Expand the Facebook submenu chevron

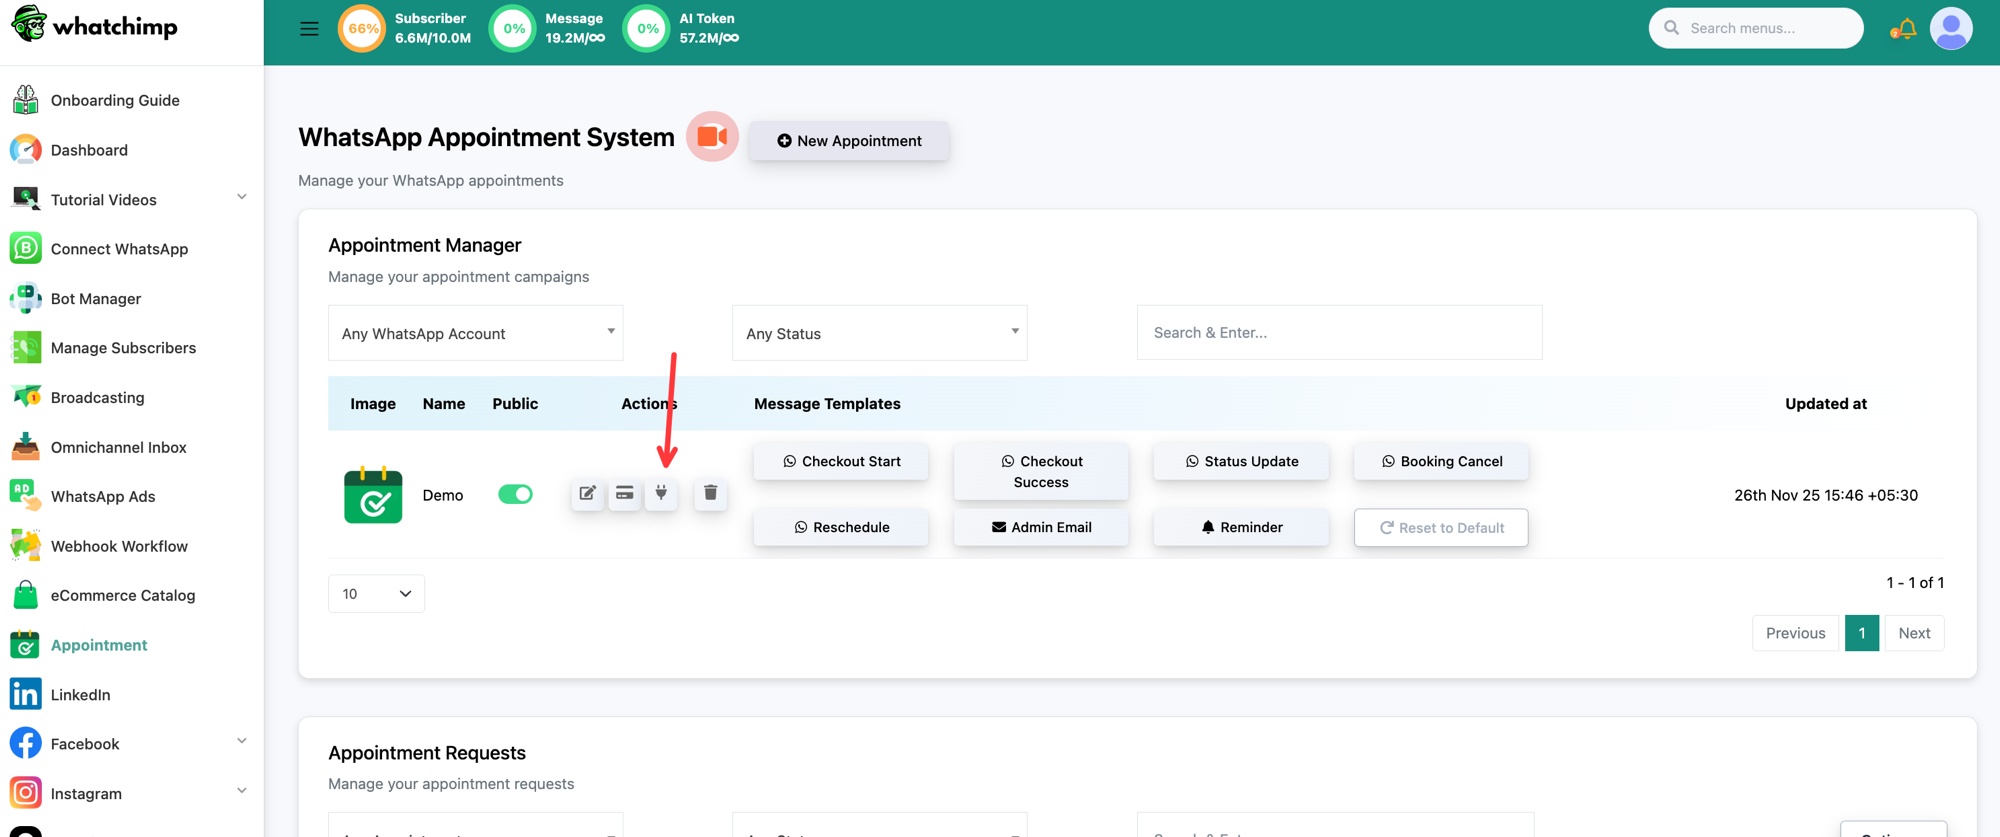click(x=241, y=741)
